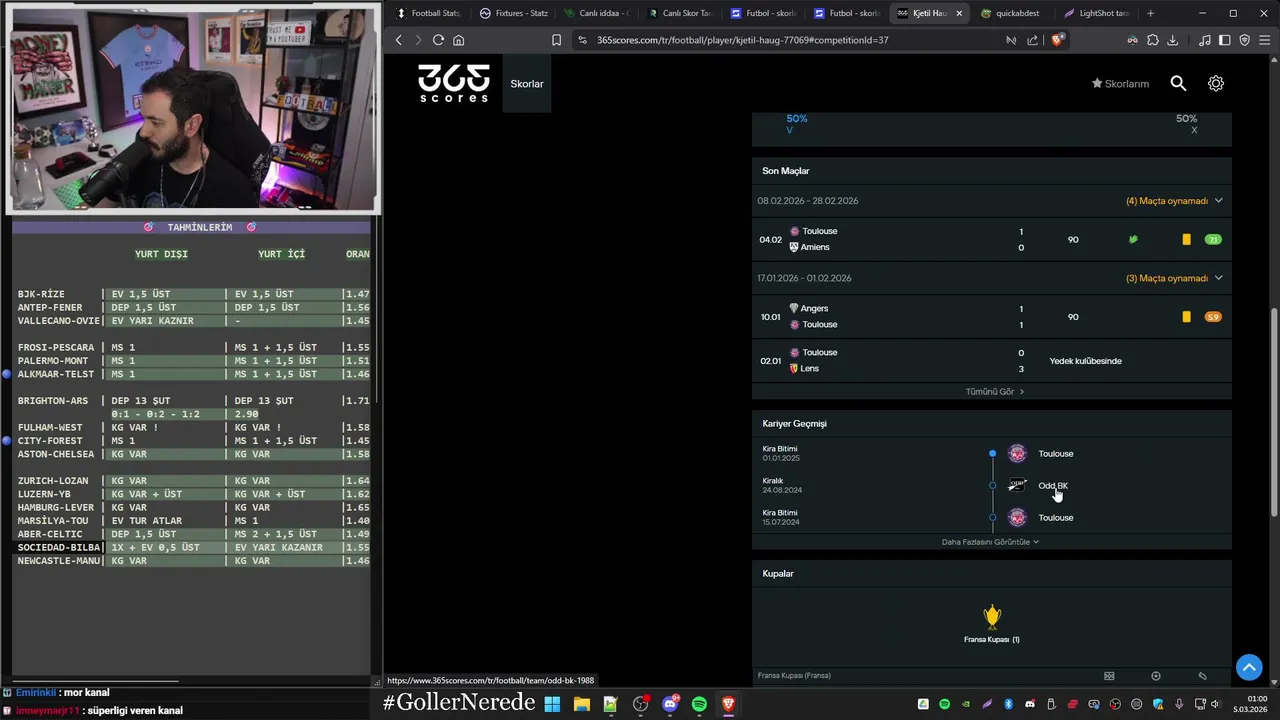The height and width of the screenshot is (720, 1280).
Task: Switch to quickabdest tab
Action: [x=1011, y=13]
